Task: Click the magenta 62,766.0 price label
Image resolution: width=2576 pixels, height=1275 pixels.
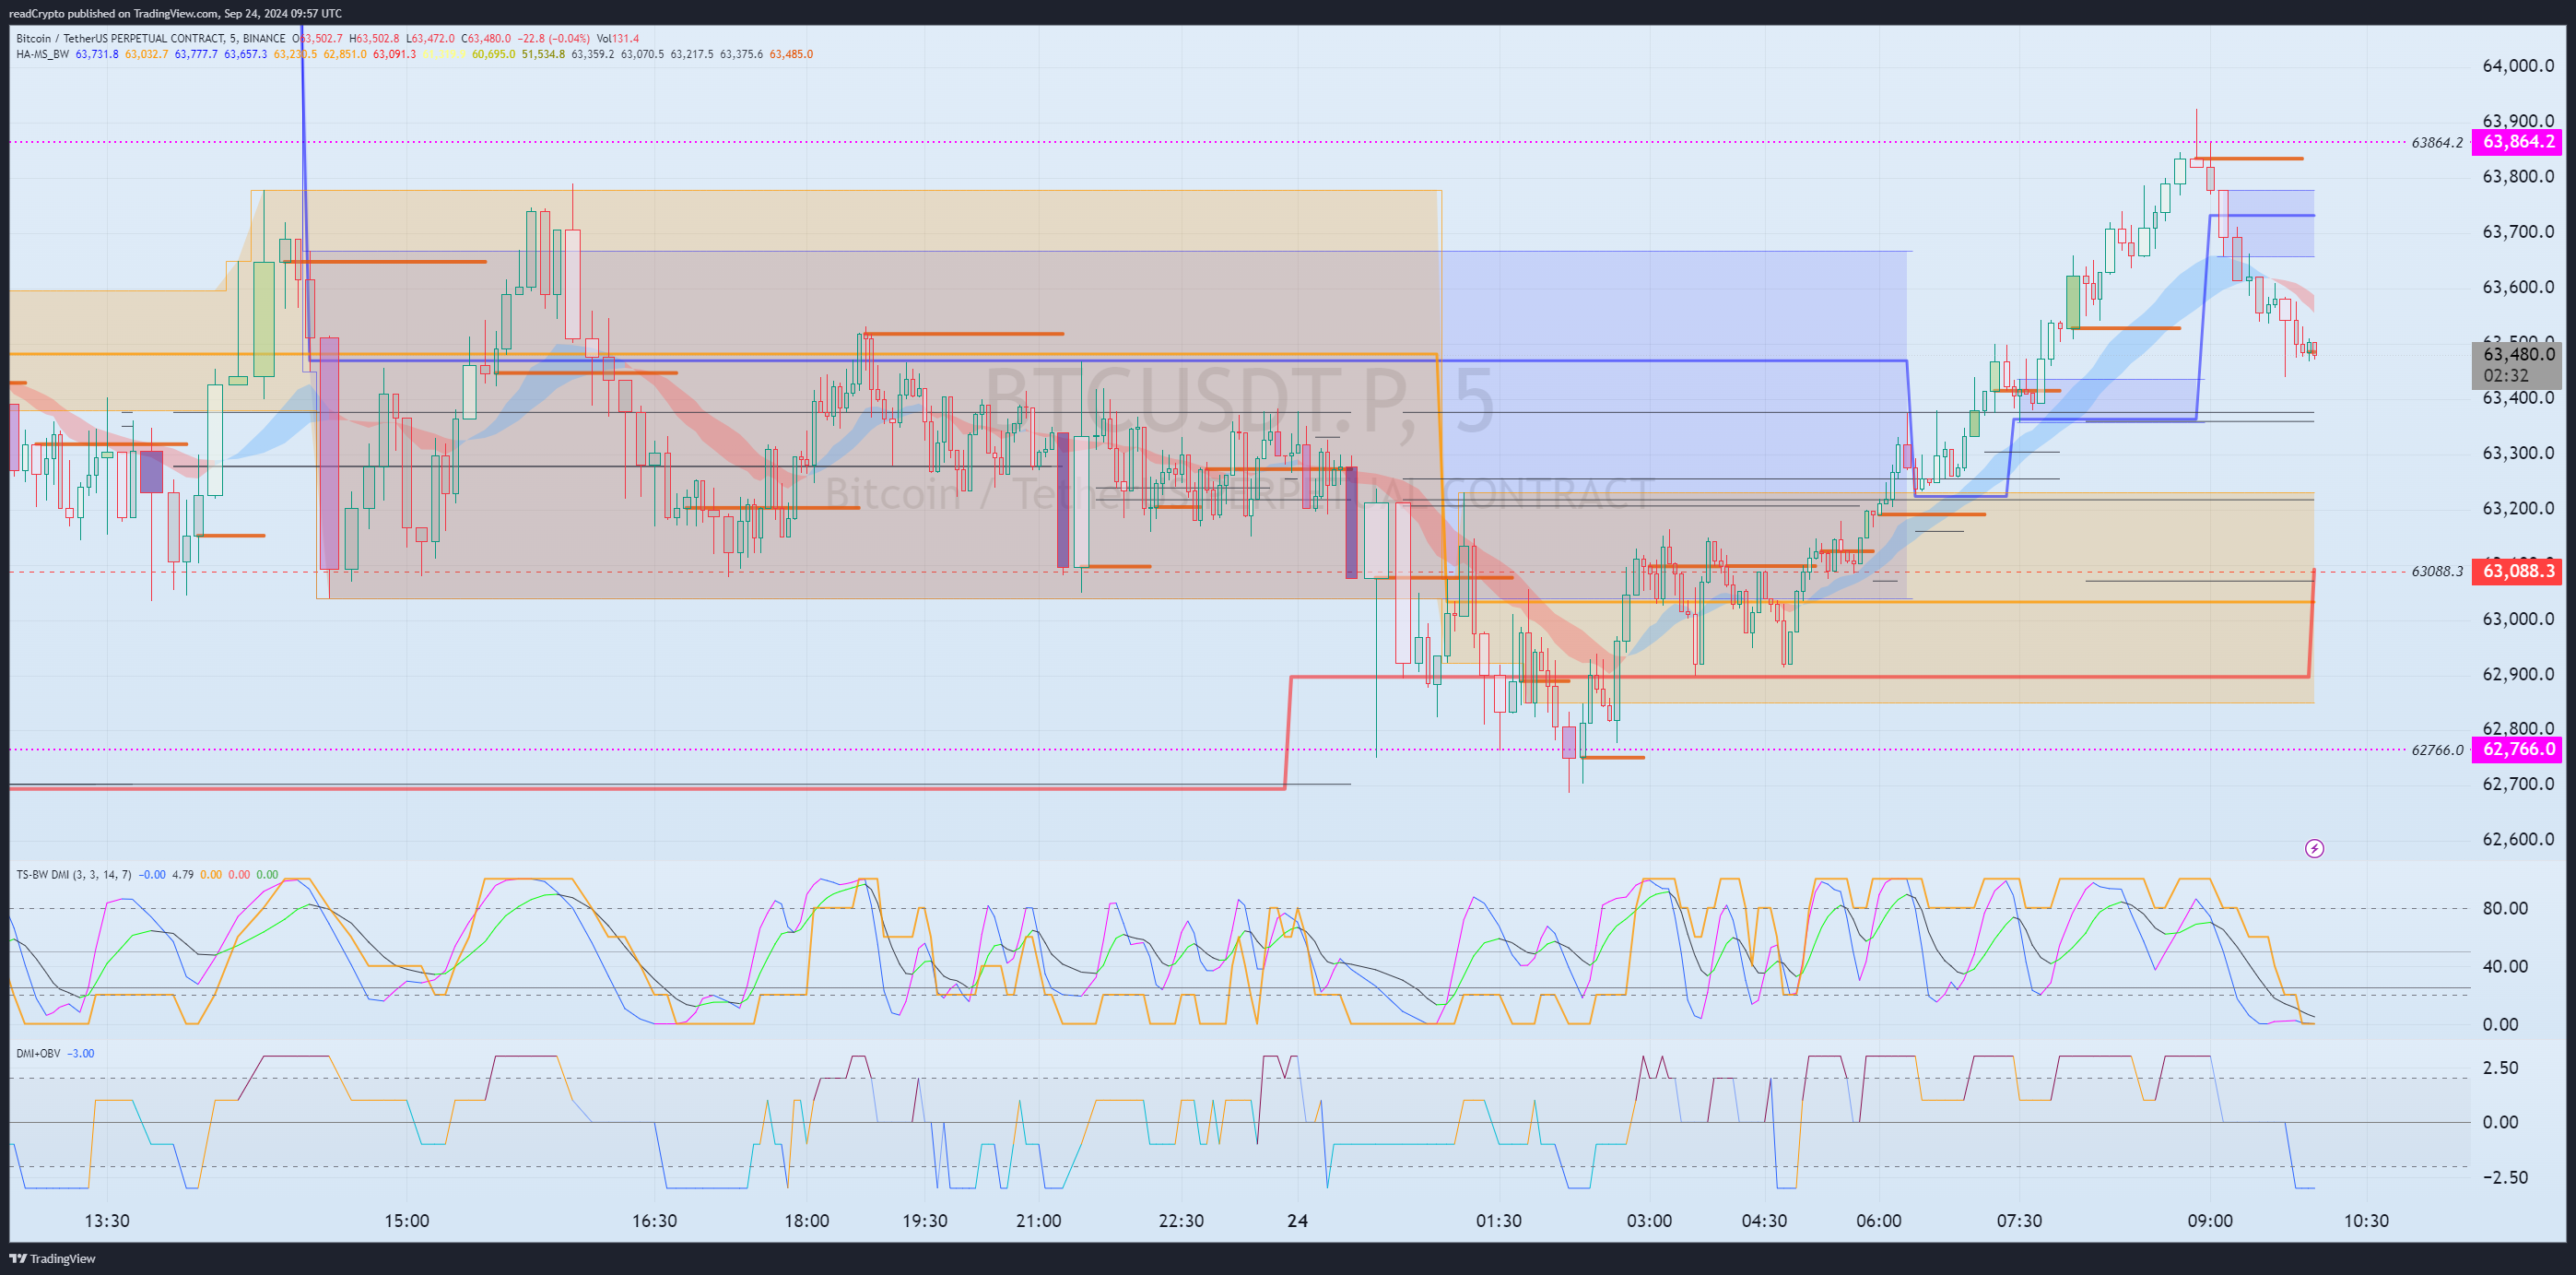Action: coord(2517,749)
